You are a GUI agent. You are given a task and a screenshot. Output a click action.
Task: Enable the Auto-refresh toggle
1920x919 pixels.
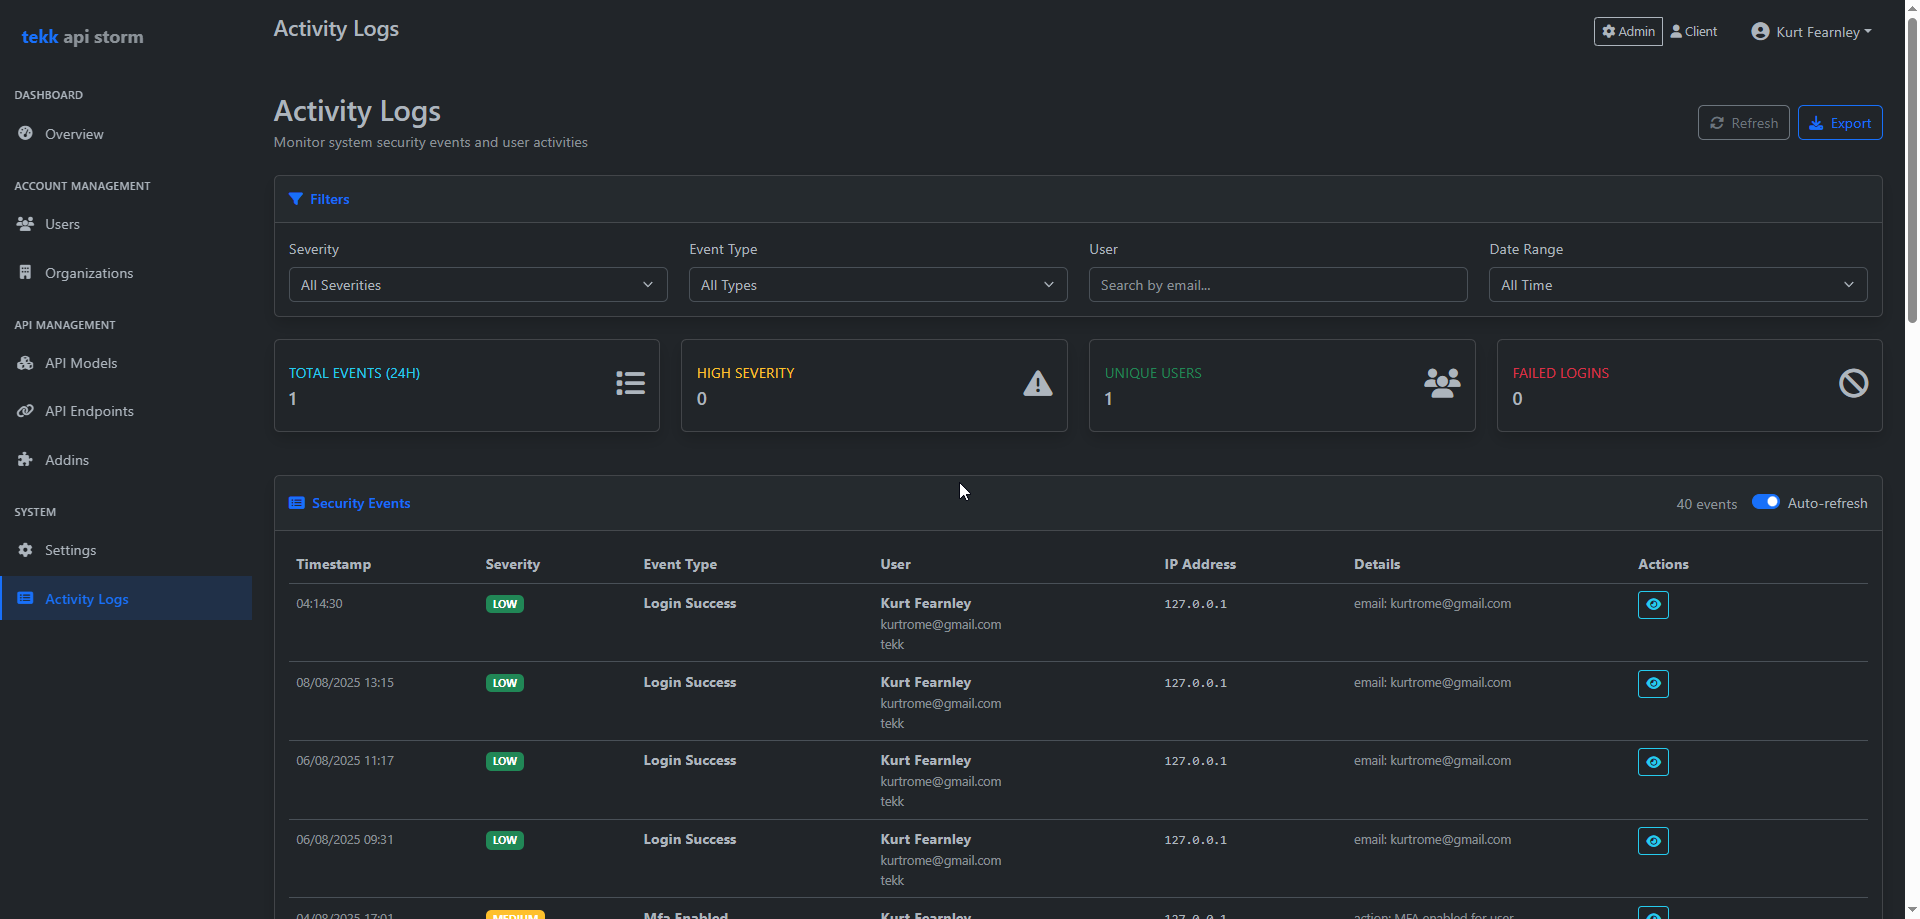pos(1766,501)
